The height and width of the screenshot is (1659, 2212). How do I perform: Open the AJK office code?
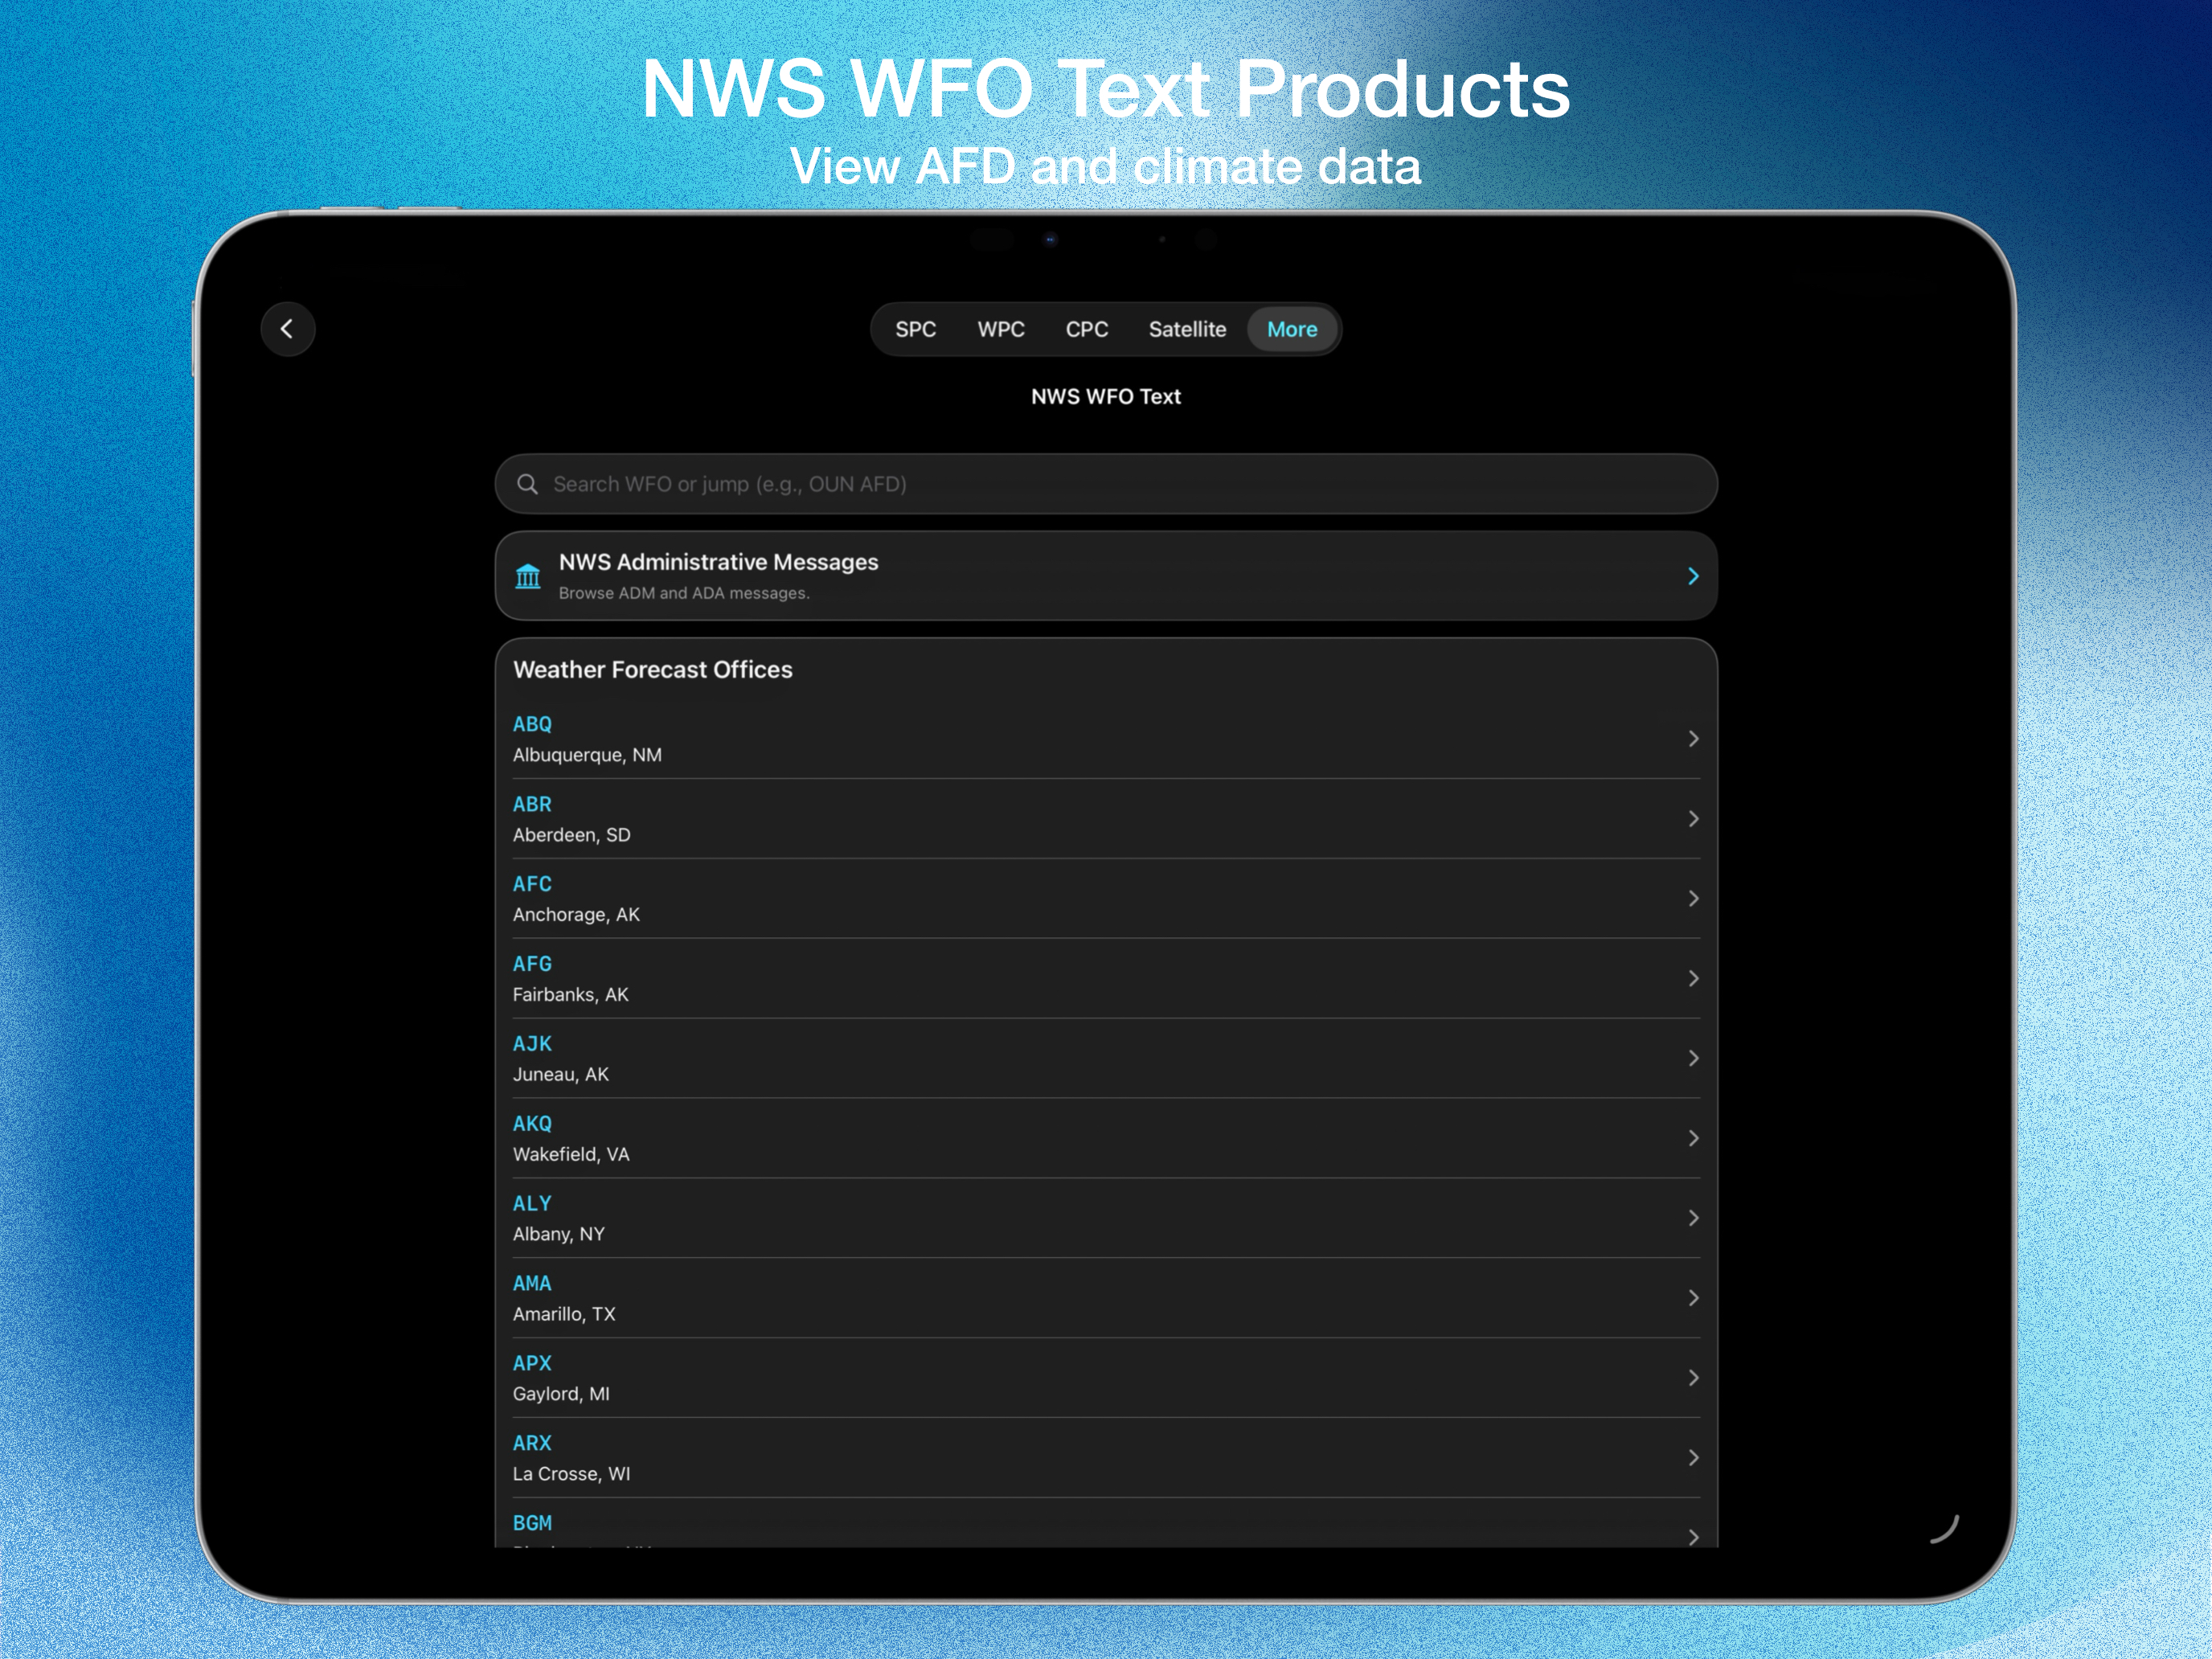coord(532,1044)
